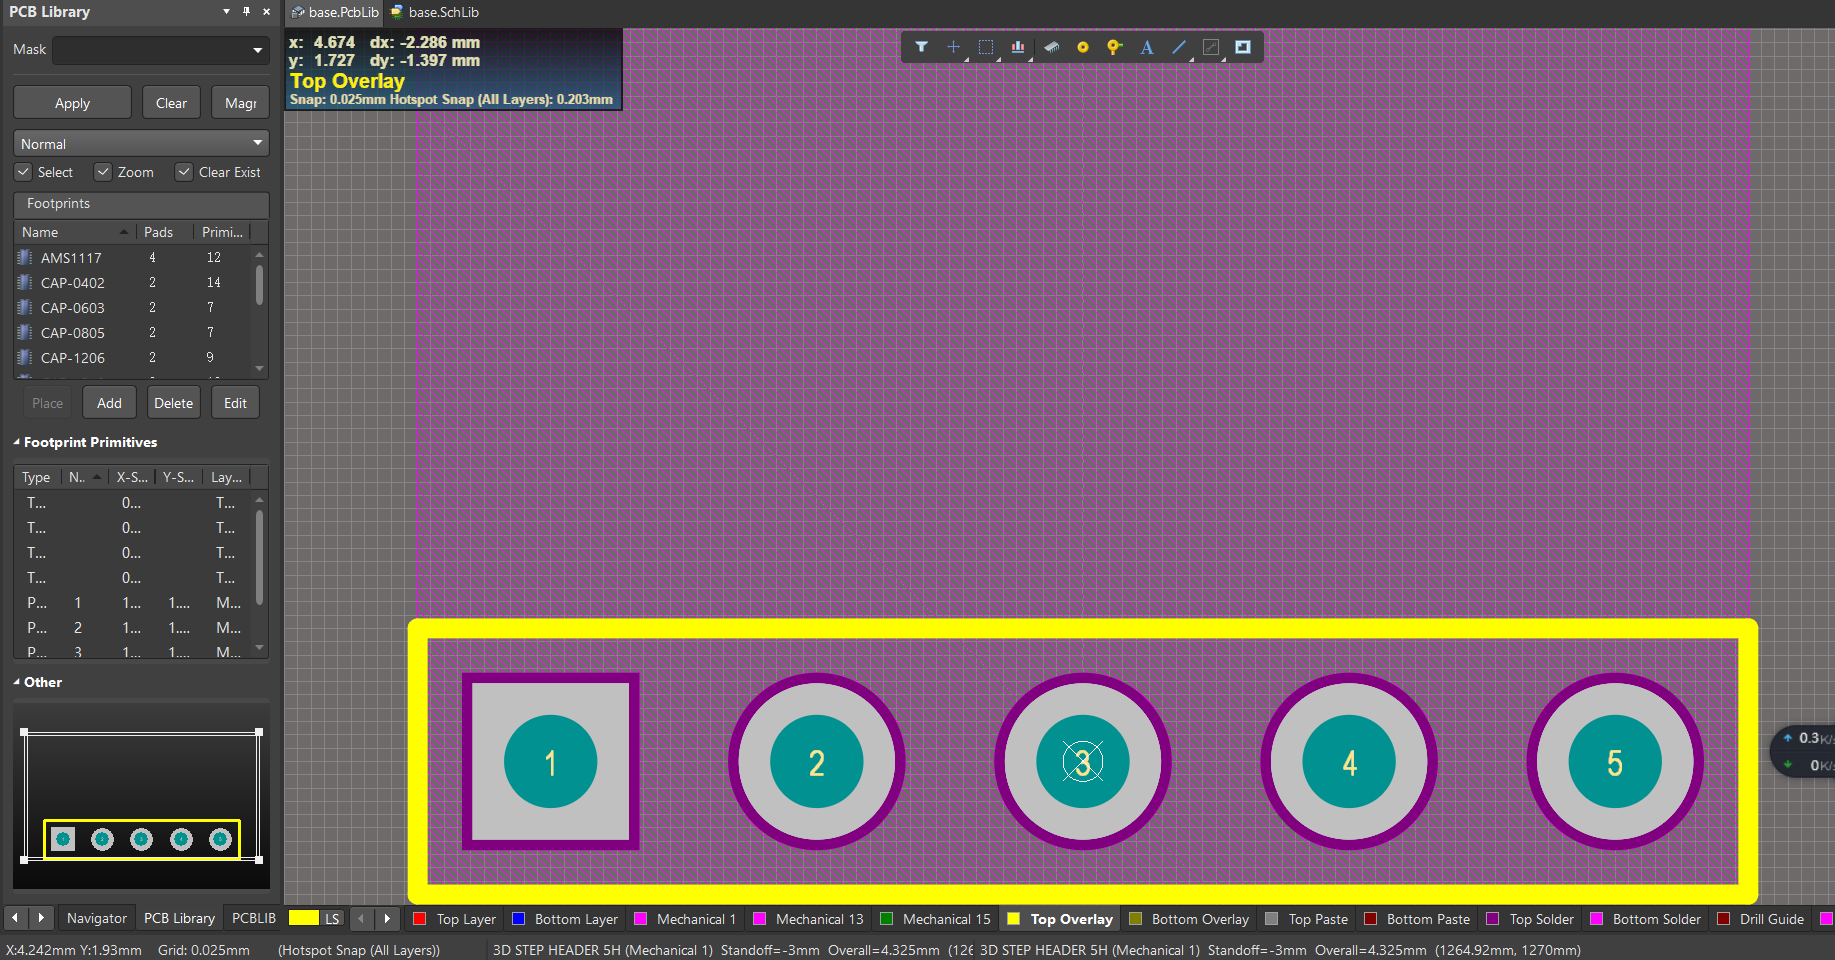Switch to the Mechanical 13 layer tab

(808, 919)
